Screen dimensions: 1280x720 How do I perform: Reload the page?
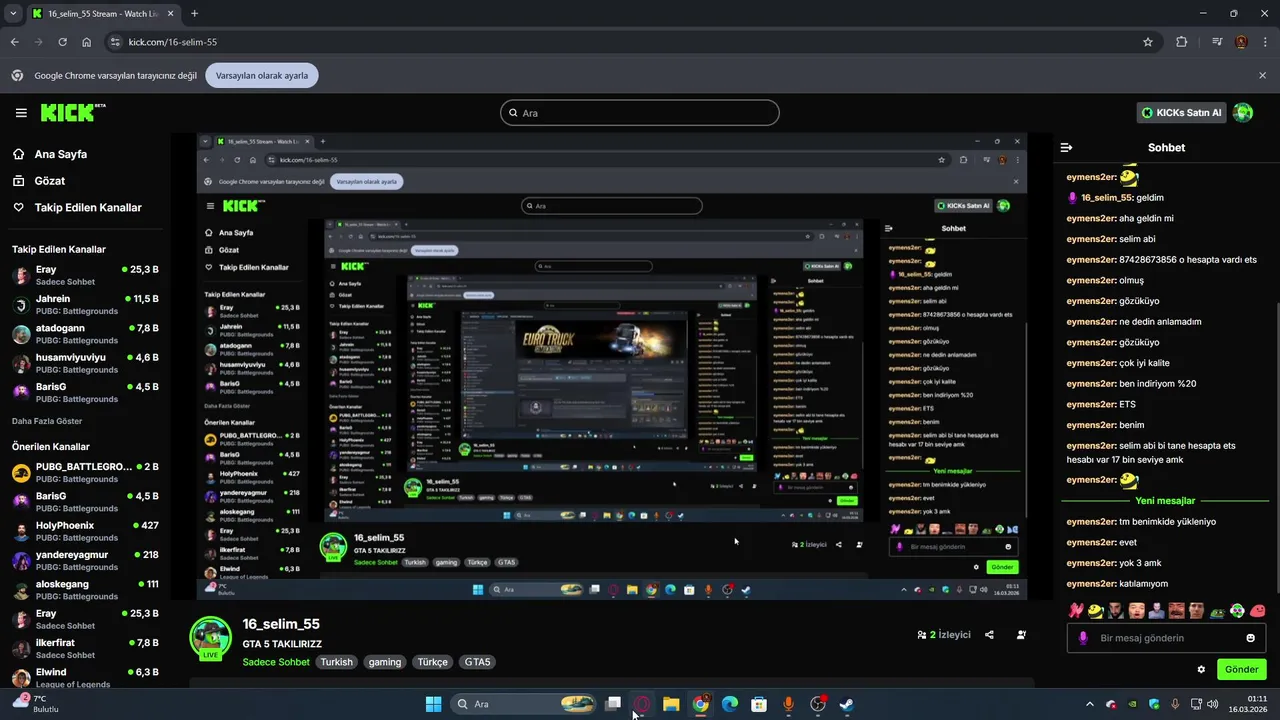[63, 42]
